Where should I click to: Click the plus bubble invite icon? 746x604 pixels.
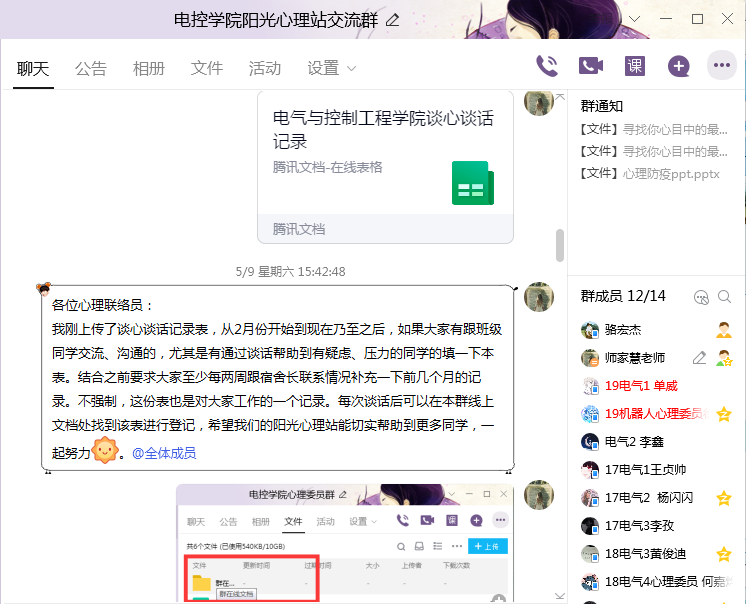click(x=679, y=66)
